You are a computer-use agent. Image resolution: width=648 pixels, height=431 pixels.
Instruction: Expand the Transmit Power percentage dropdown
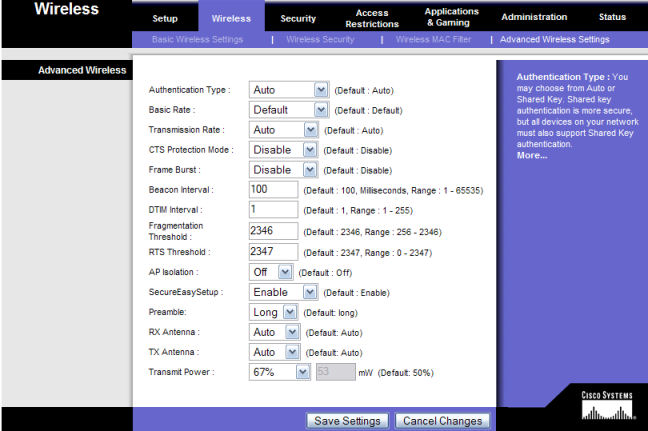pyautogui.click(x=279, y=372)
